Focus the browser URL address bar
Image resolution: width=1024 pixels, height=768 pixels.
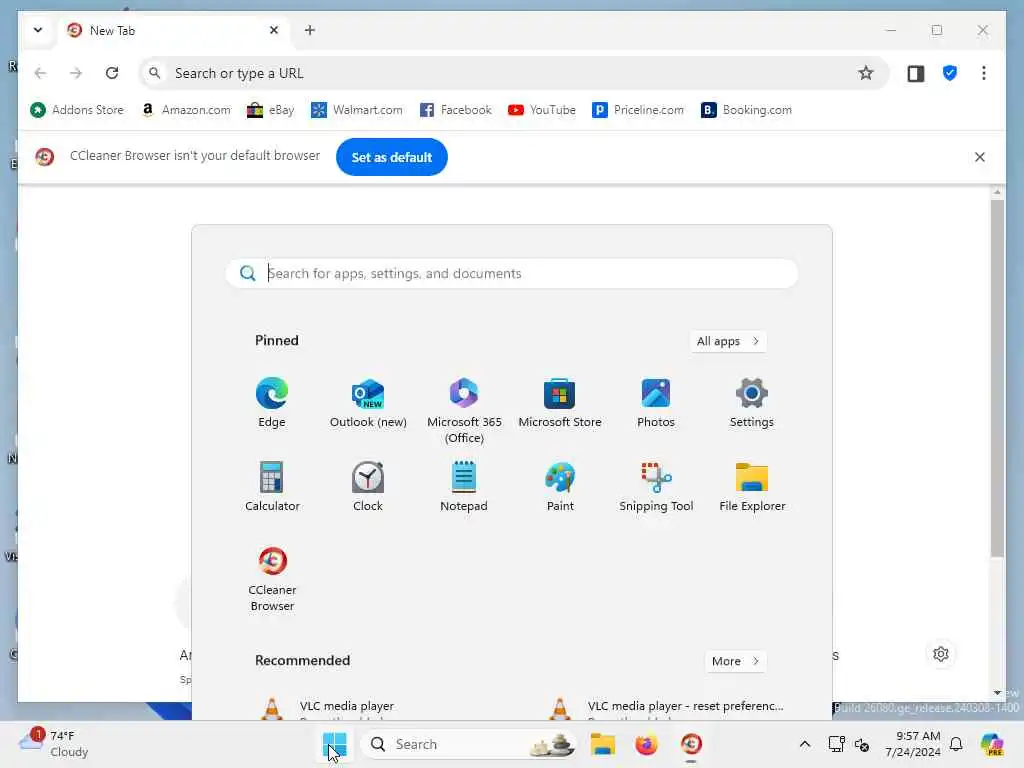click(513, 73)
